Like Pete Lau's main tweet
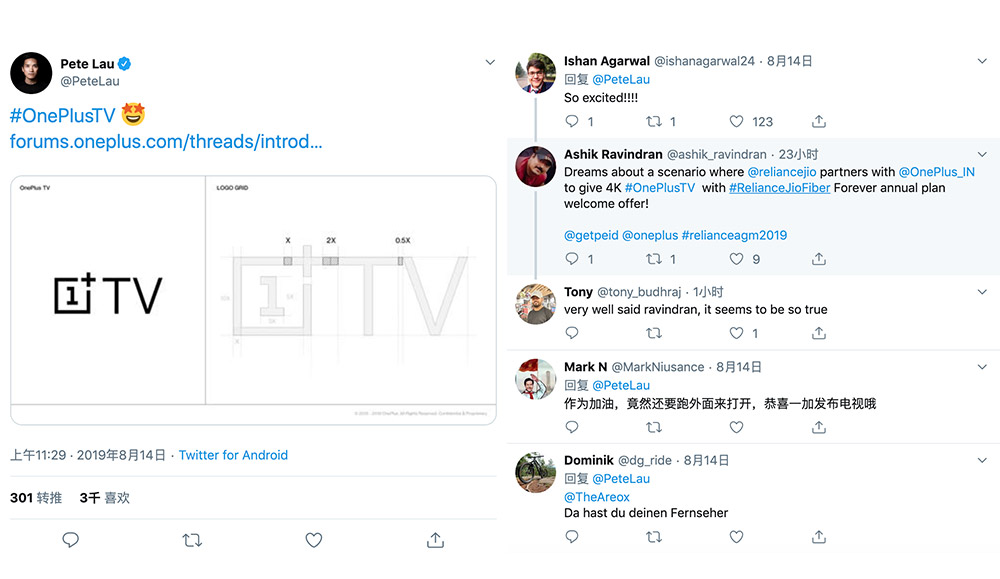1000x579 pixels. (x=314, y=540)
